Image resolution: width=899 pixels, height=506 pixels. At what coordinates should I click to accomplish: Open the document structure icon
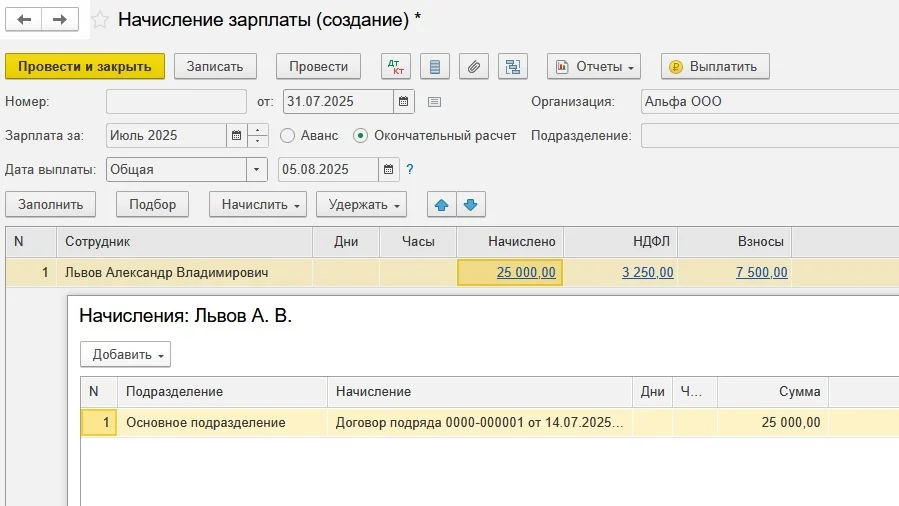[x=514, y=67]
